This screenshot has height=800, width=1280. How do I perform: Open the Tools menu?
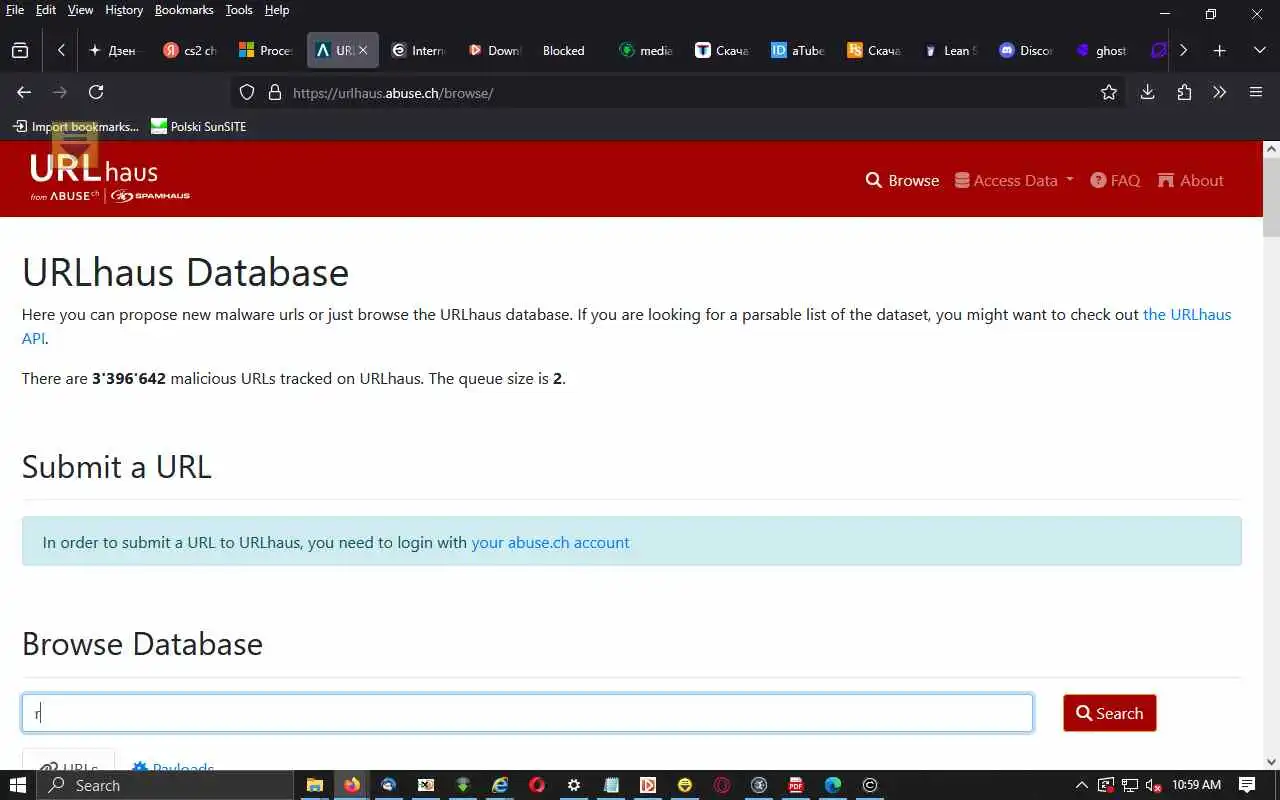point(239,10)
